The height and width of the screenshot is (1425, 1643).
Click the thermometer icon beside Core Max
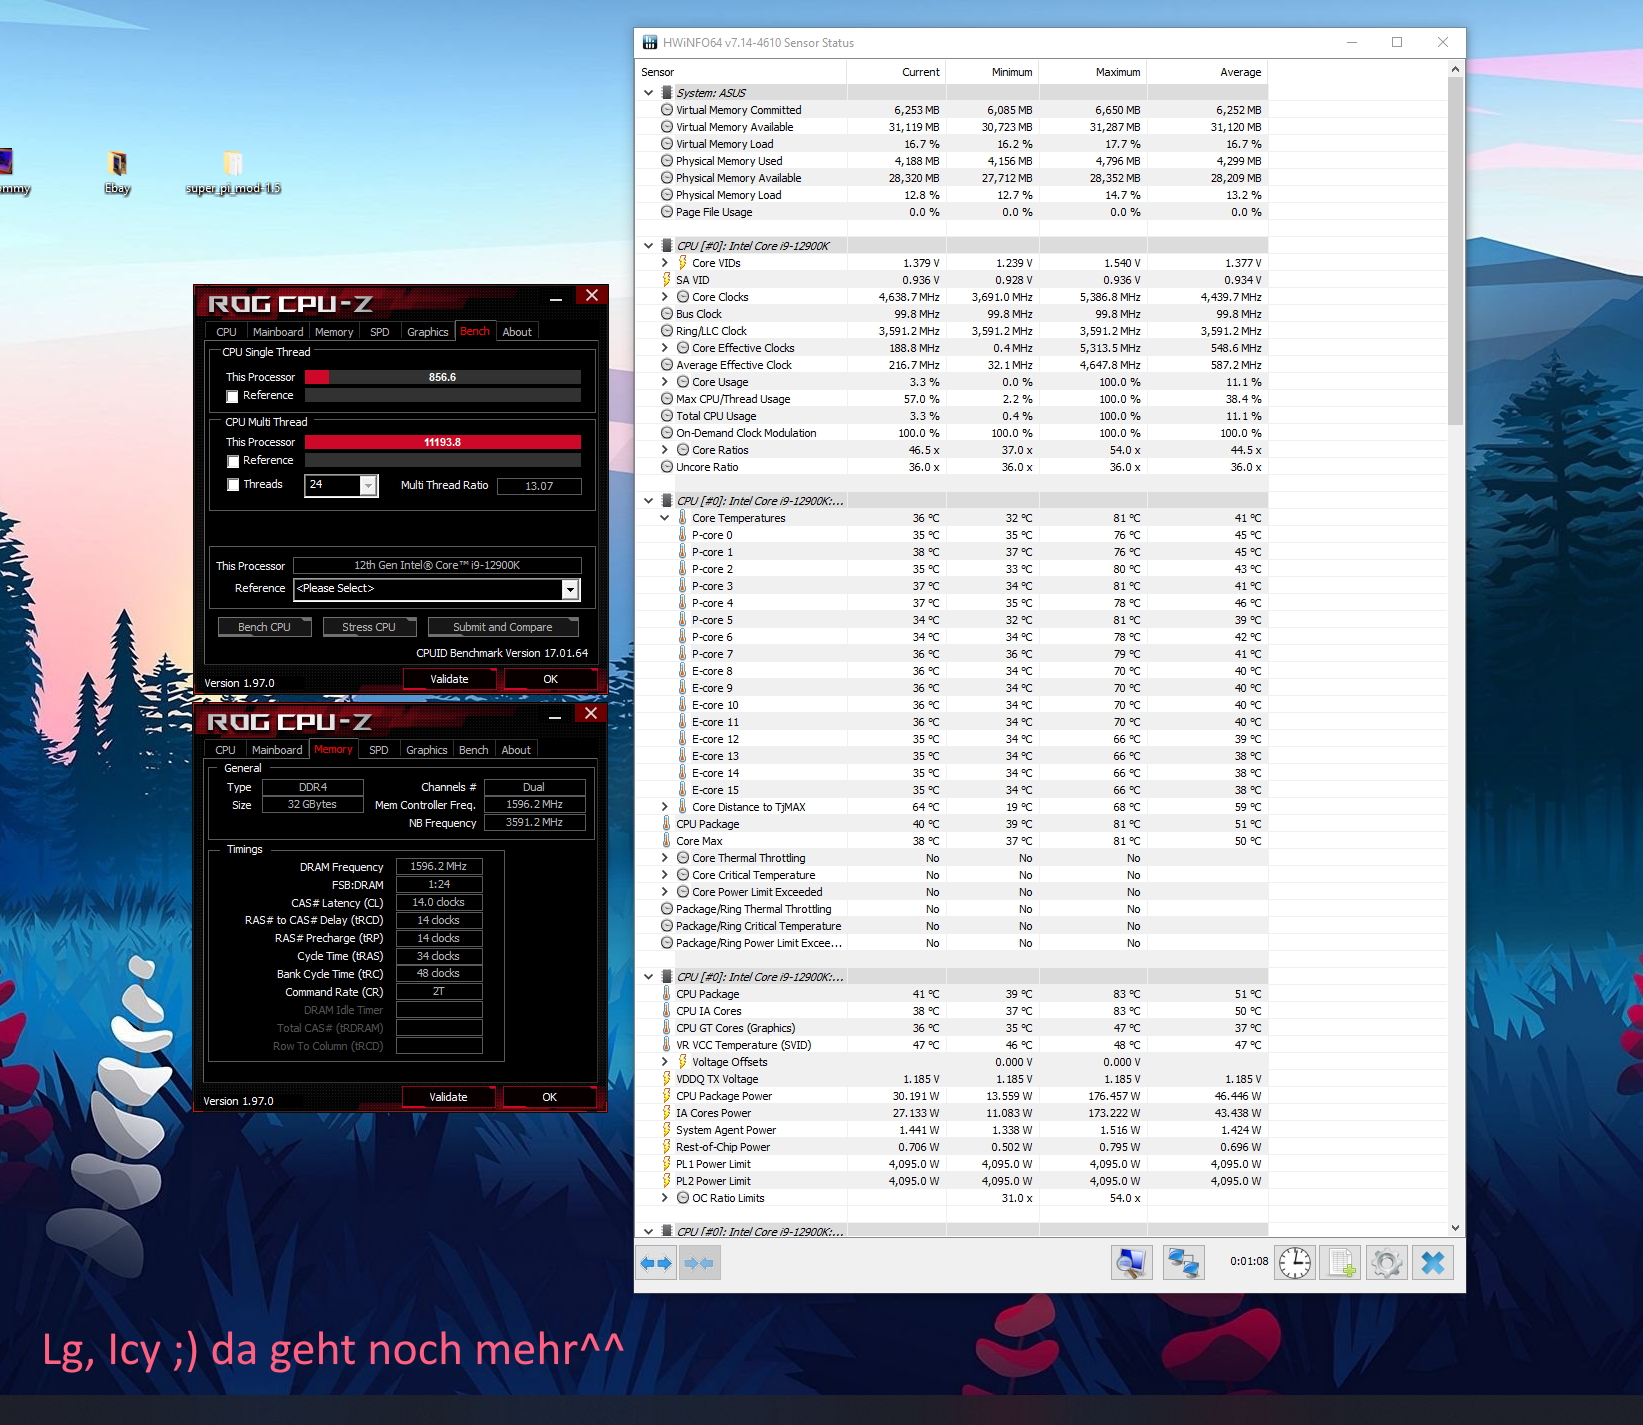(667, 841)
